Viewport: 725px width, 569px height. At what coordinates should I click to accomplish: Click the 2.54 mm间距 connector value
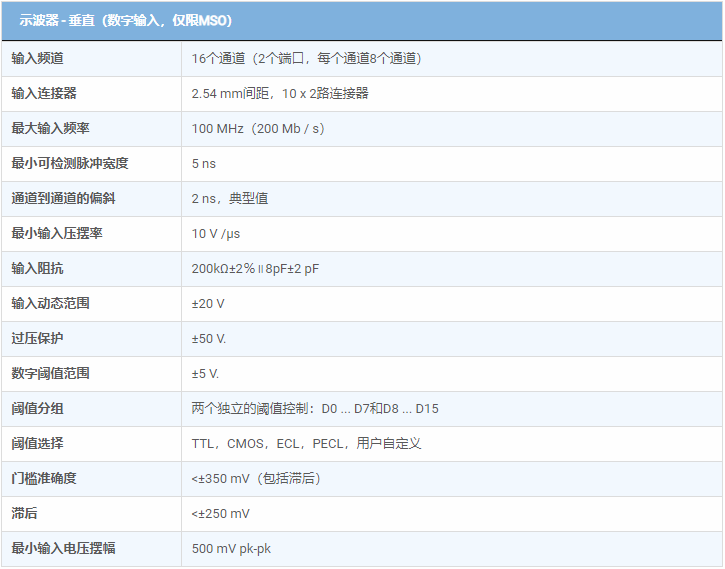[x=280, y=93]
